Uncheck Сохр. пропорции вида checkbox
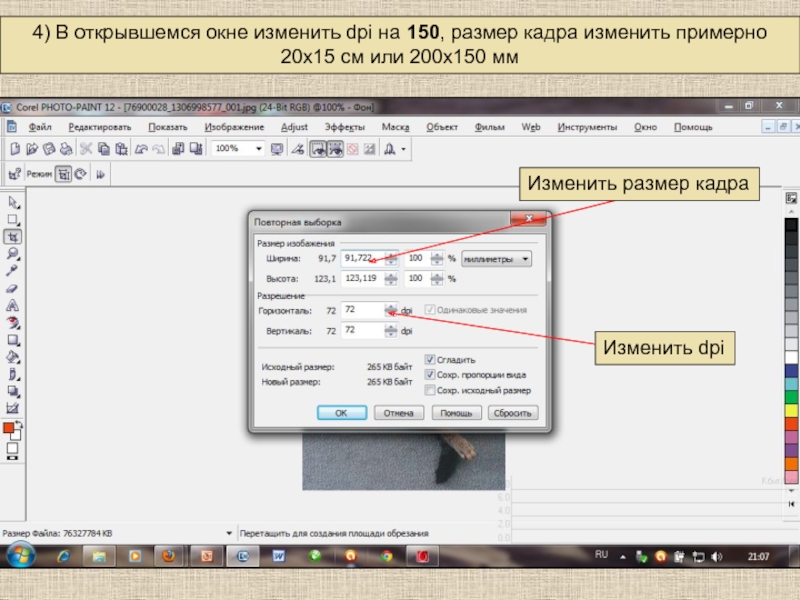The image size is (800, 600). (430, 374)
